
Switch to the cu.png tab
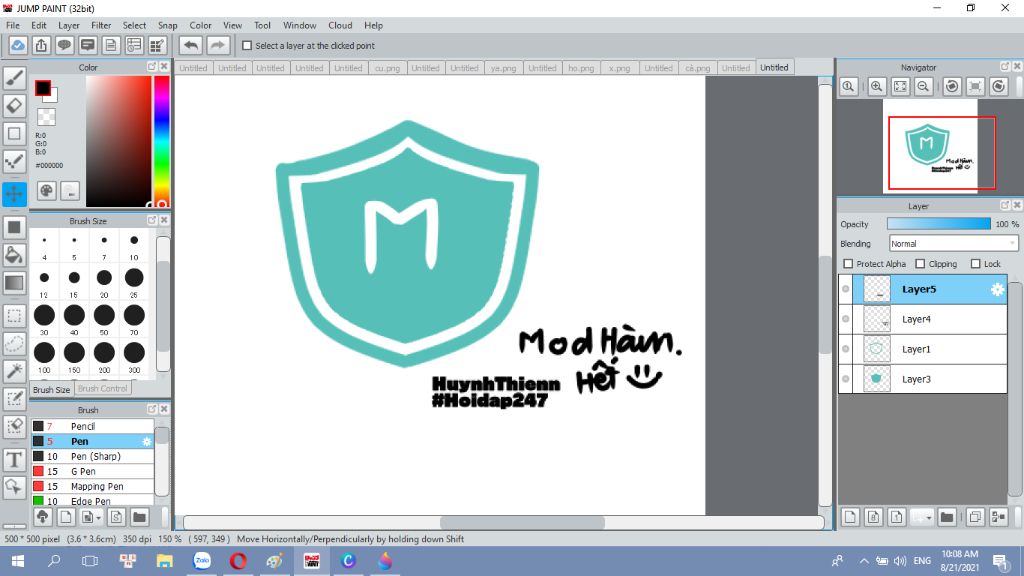pyautogui.click(x=387, y=68)
